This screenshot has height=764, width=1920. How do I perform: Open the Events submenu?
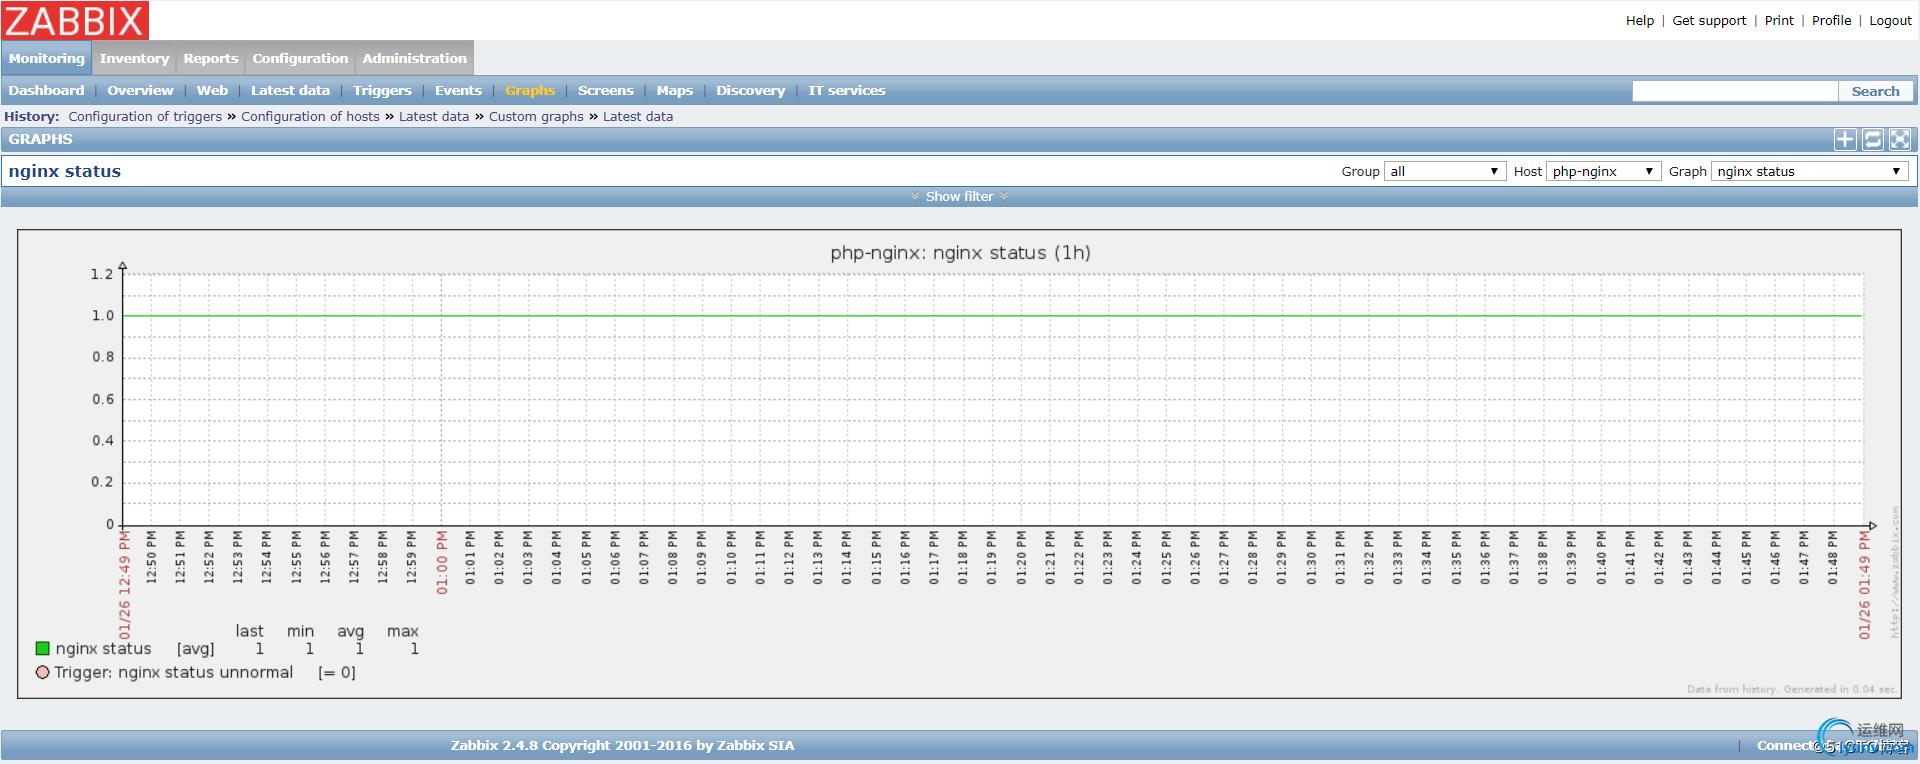pyautogui.click(x=458, y=91)
